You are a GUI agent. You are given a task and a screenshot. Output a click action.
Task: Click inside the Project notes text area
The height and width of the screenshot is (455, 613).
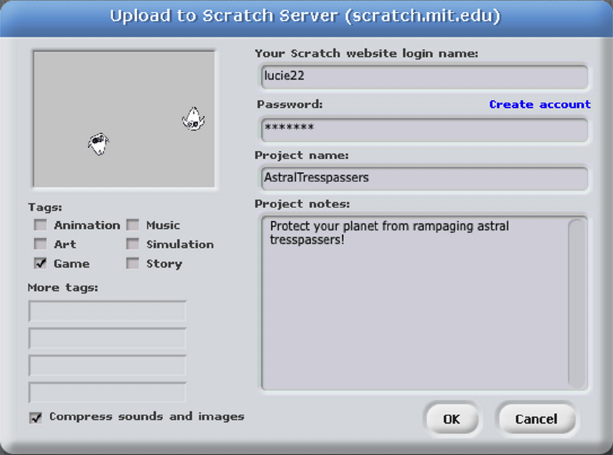[x=414, y=303]
